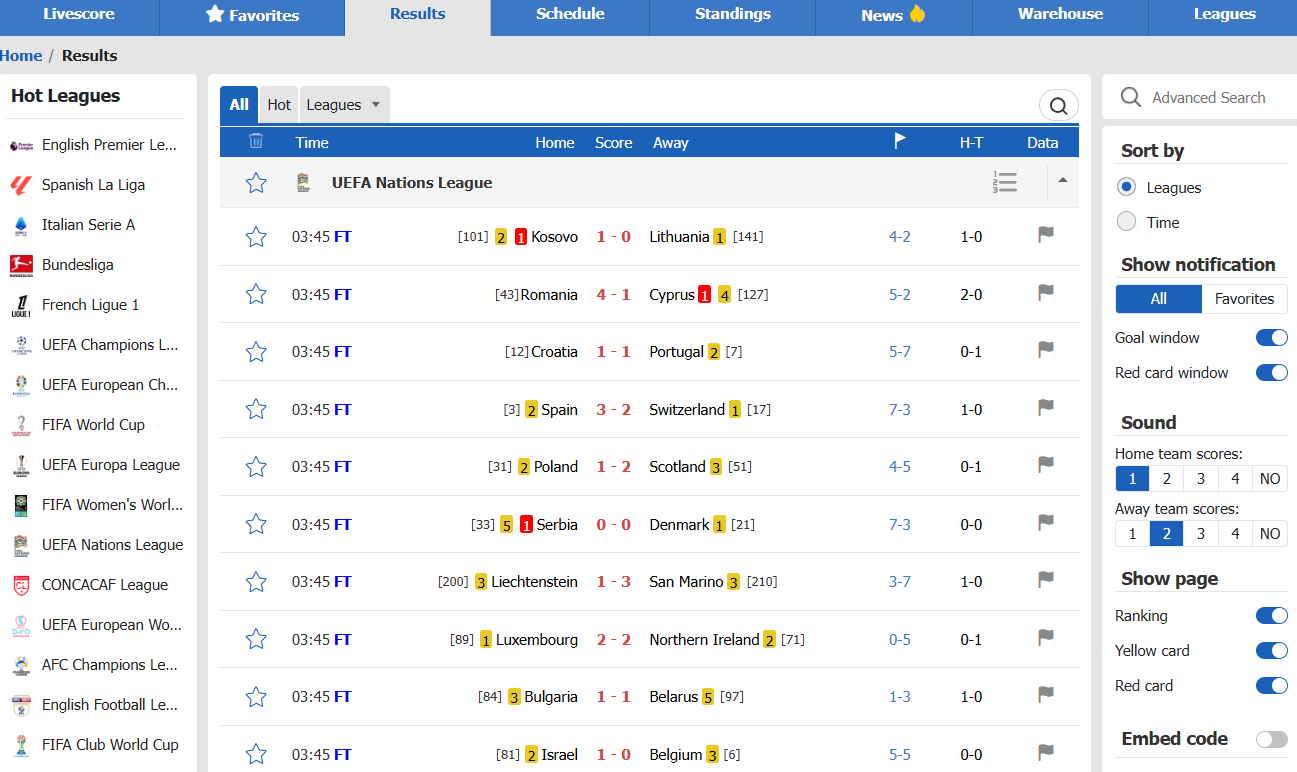Favorite the Poland vs Scotland match
The height and width of the screenshot is (772, 1297).
tap(256, 467)
